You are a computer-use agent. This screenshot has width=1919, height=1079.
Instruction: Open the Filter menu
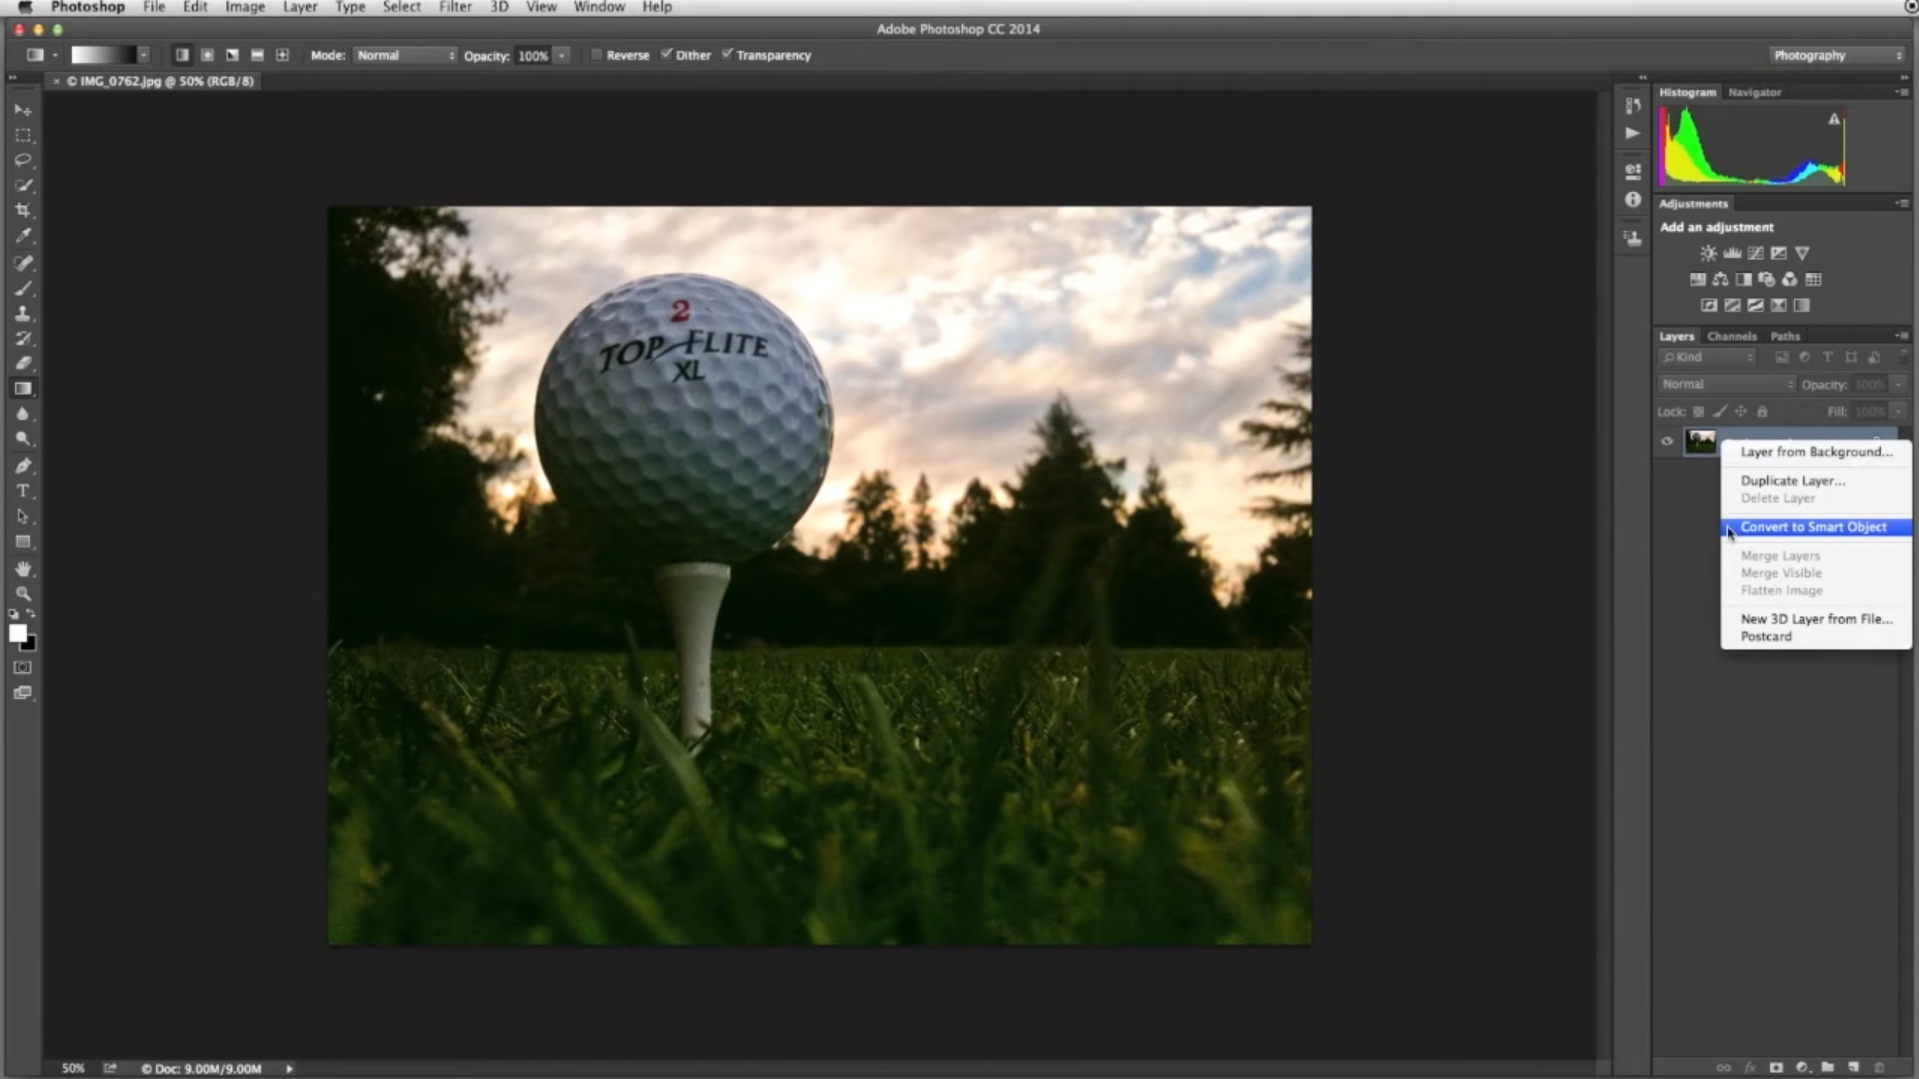tap(455, 7)
